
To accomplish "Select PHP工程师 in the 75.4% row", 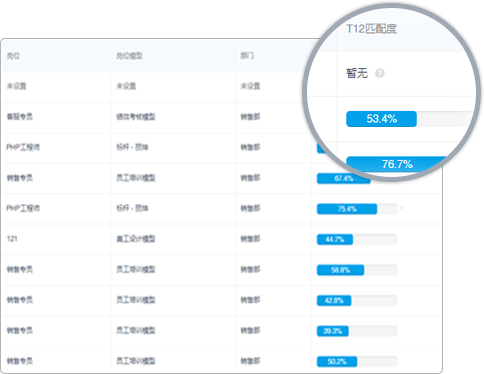I will click(x=23, y=208).
